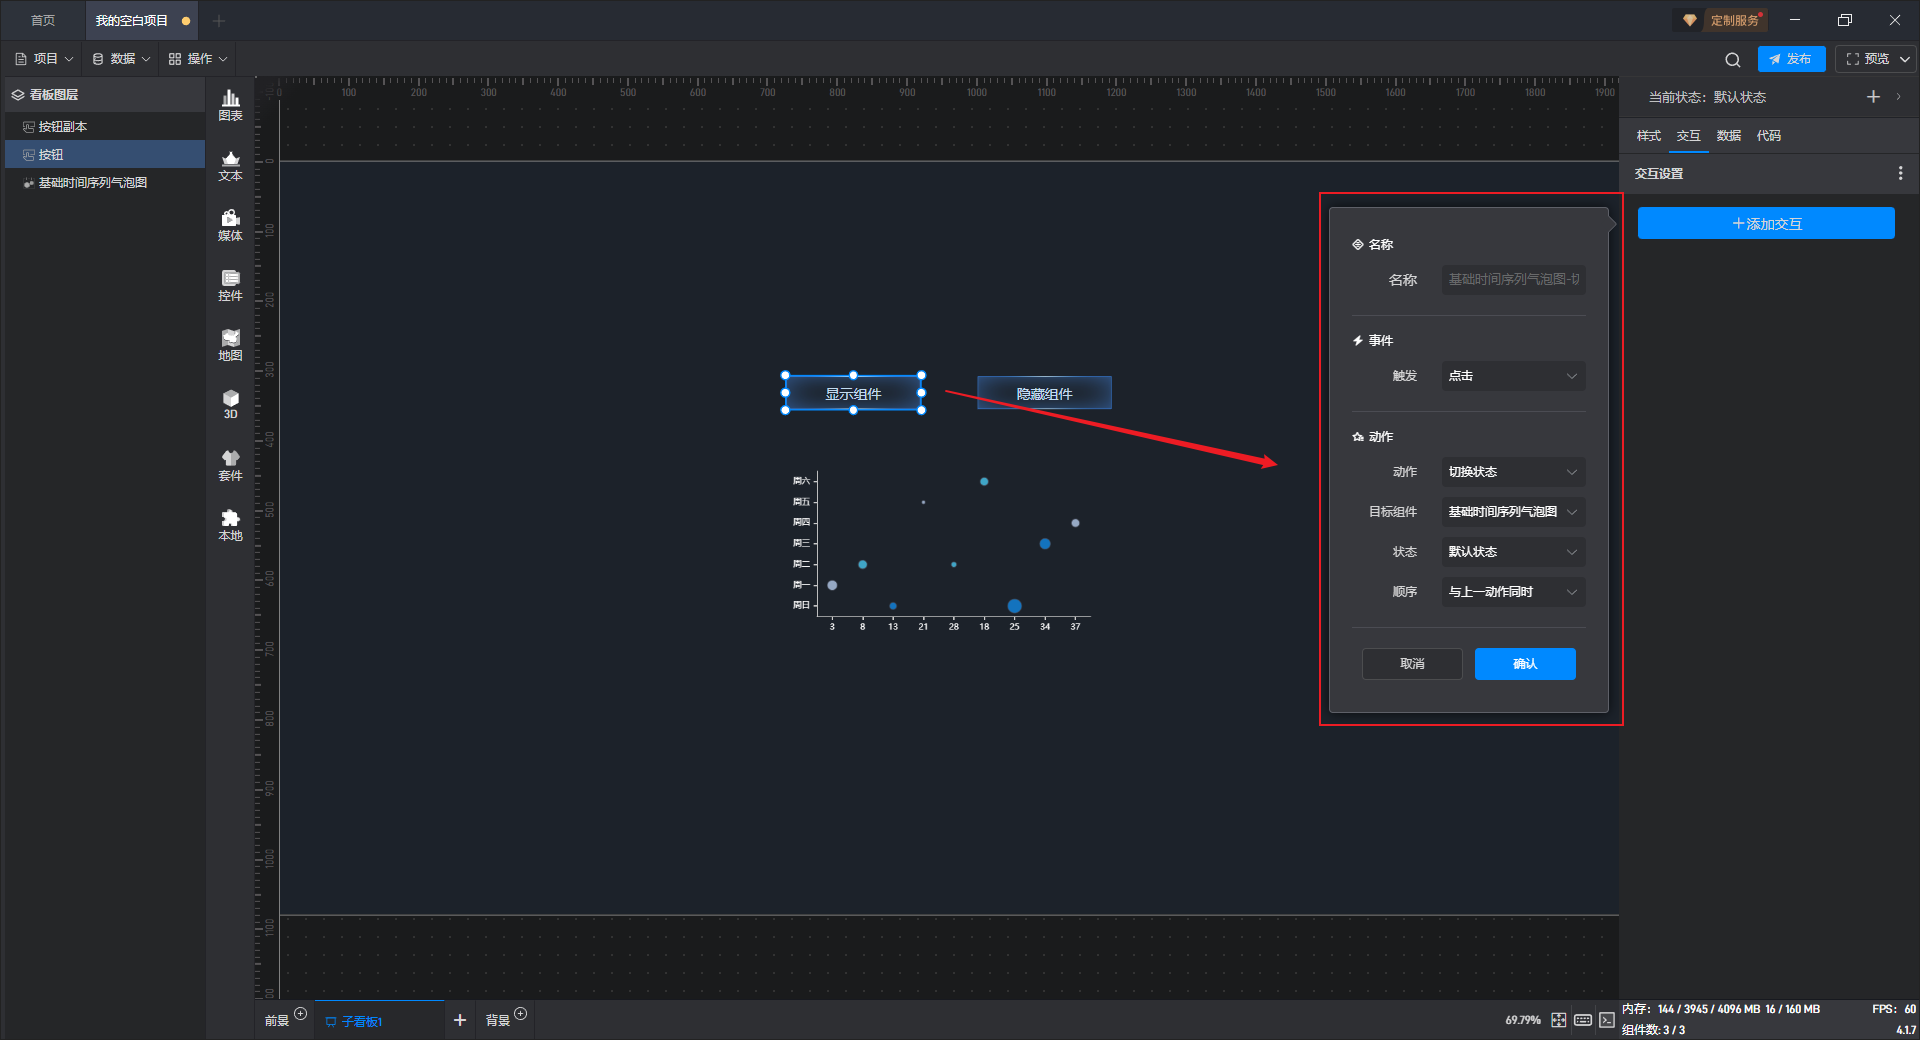This screenshot has height=1040, width=1920.
Task: Switch to the 样式 style tab
Action: tap(1648, 136)
